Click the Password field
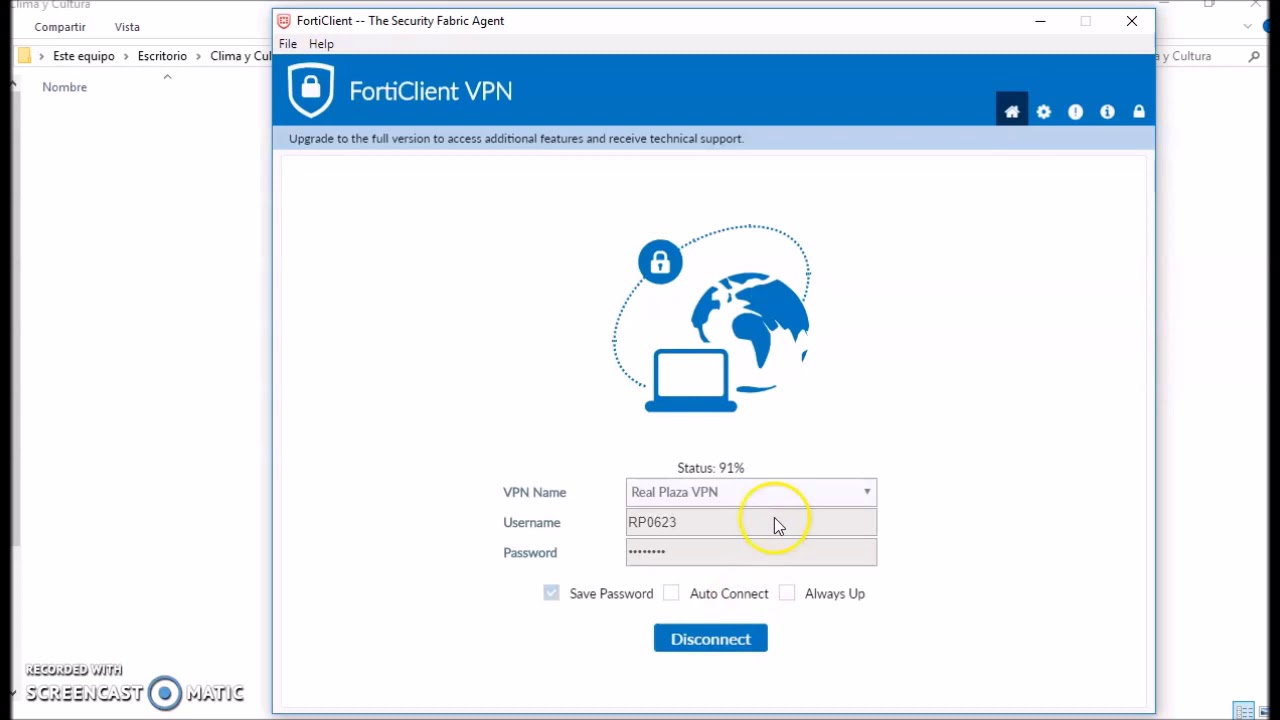Image resolution: width=1280 pixels, height=720 pixels. (751, 552)
